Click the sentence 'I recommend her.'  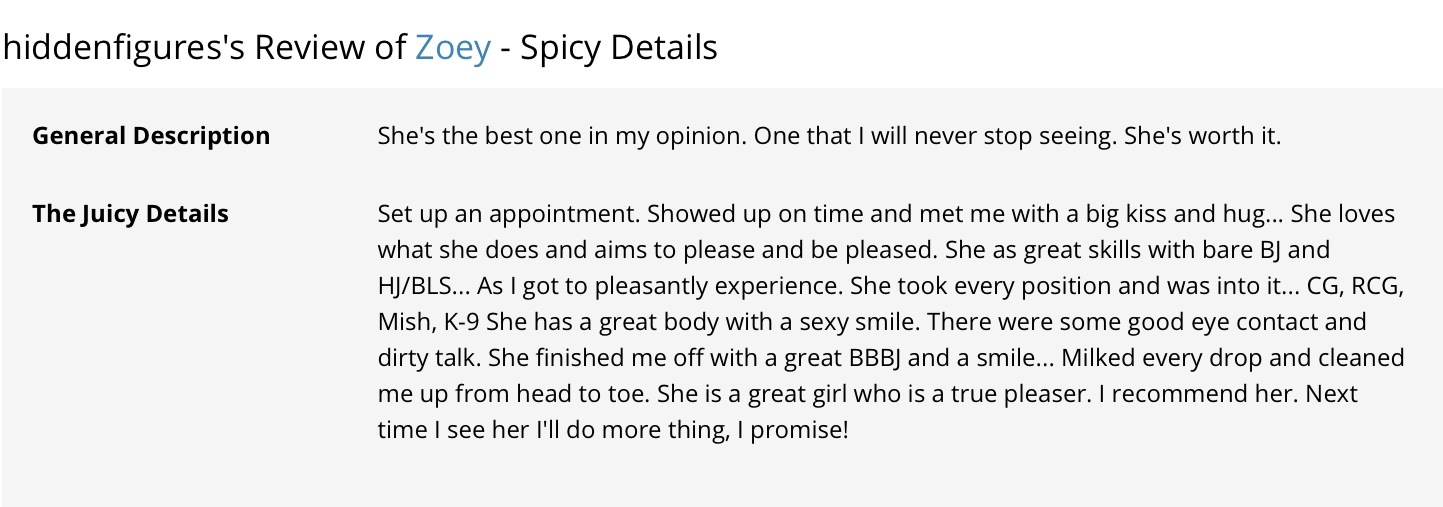(x=1195, y=394)
